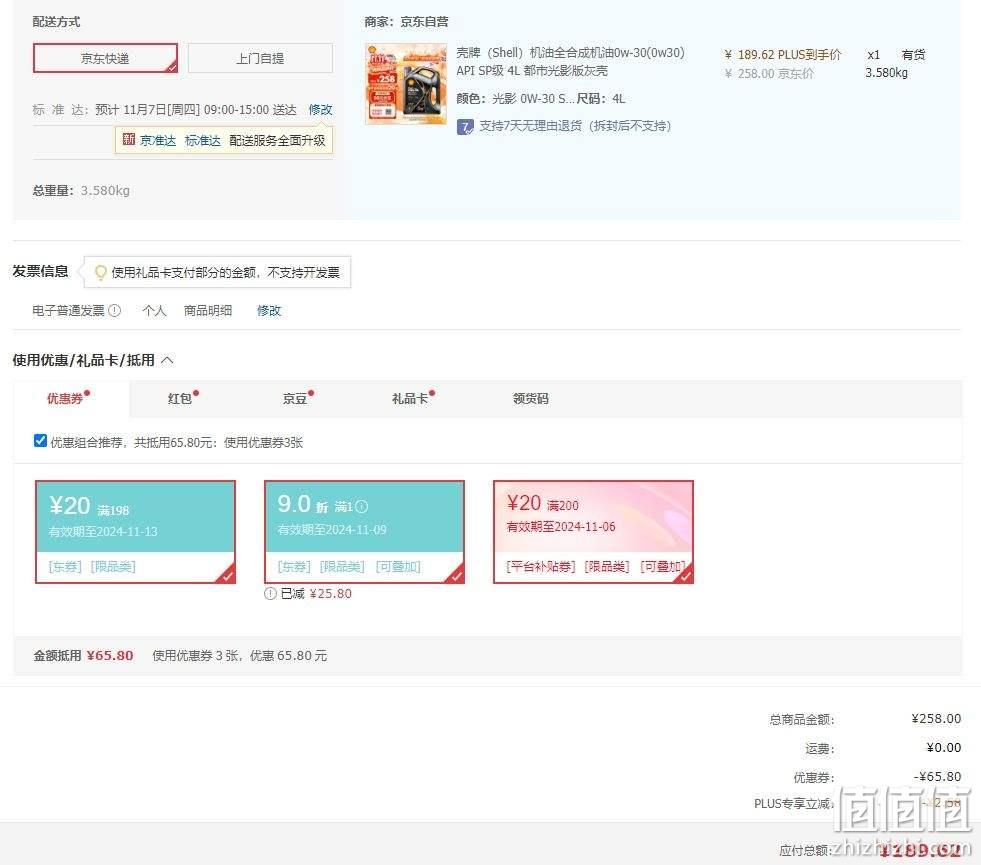Click 金额抵用 ¥65.80 summary
Screen dimensions: 981x865
tap(83, 655)
